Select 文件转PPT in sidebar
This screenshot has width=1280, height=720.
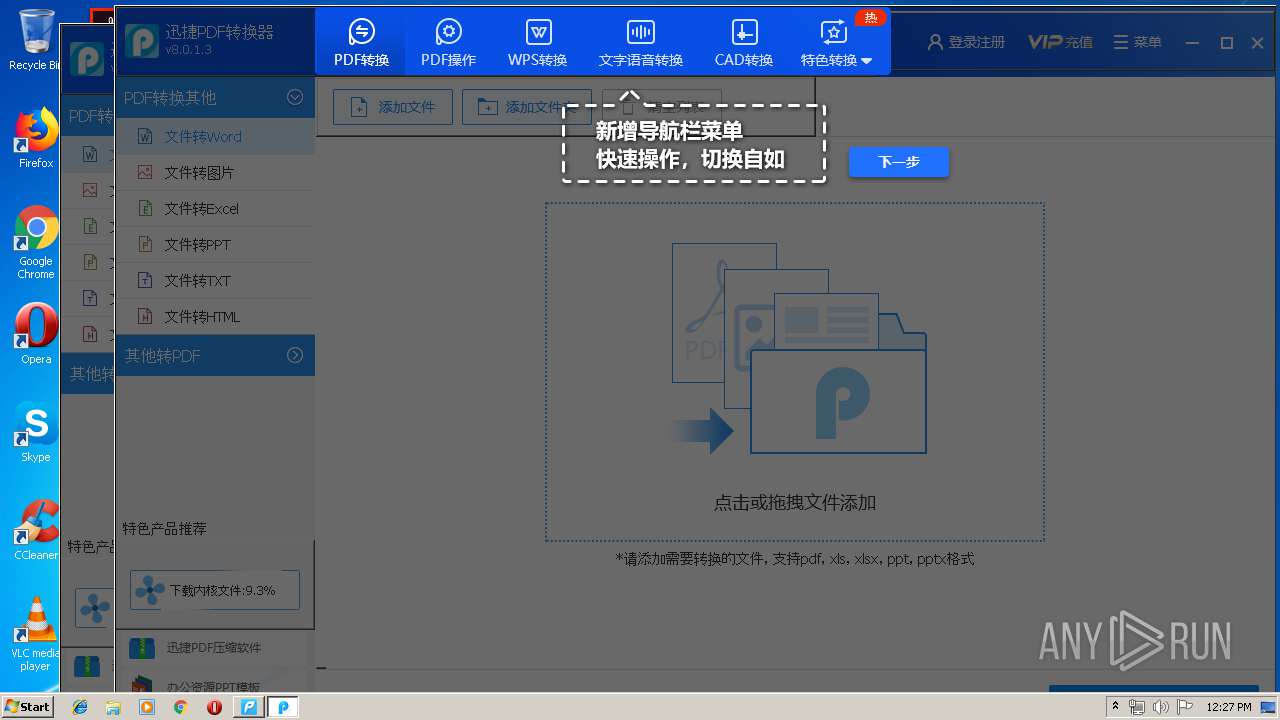pyautogui.click(x=215, y=244)
